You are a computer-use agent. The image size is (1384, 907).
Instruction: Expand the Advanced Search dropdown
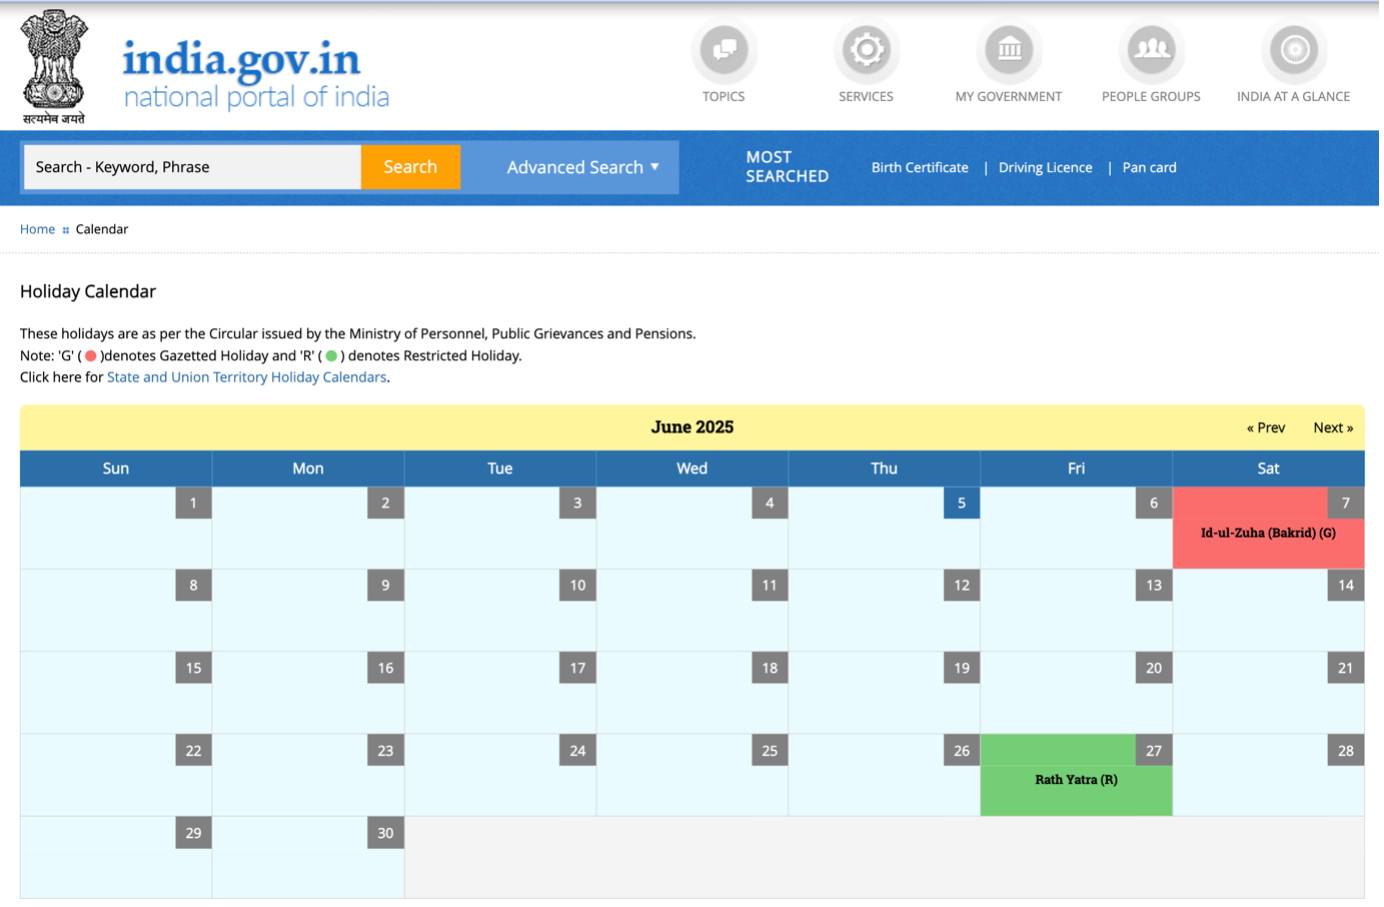[583, 167]
